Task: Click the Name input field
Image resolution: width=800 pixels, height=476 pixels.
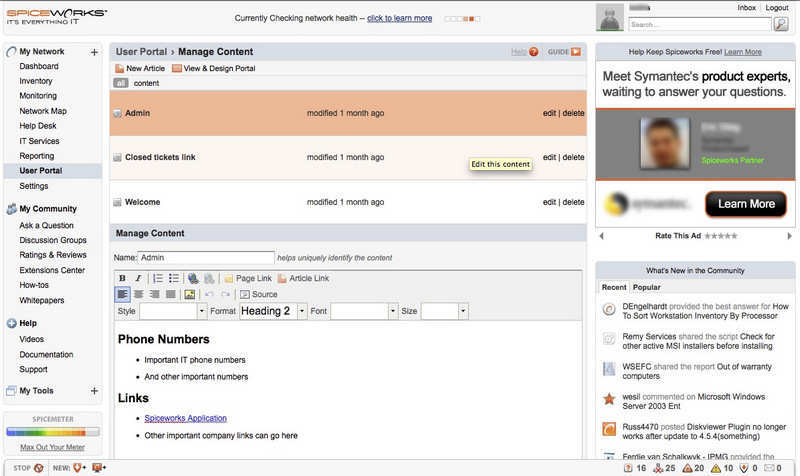Action: (x=205, y=257)
